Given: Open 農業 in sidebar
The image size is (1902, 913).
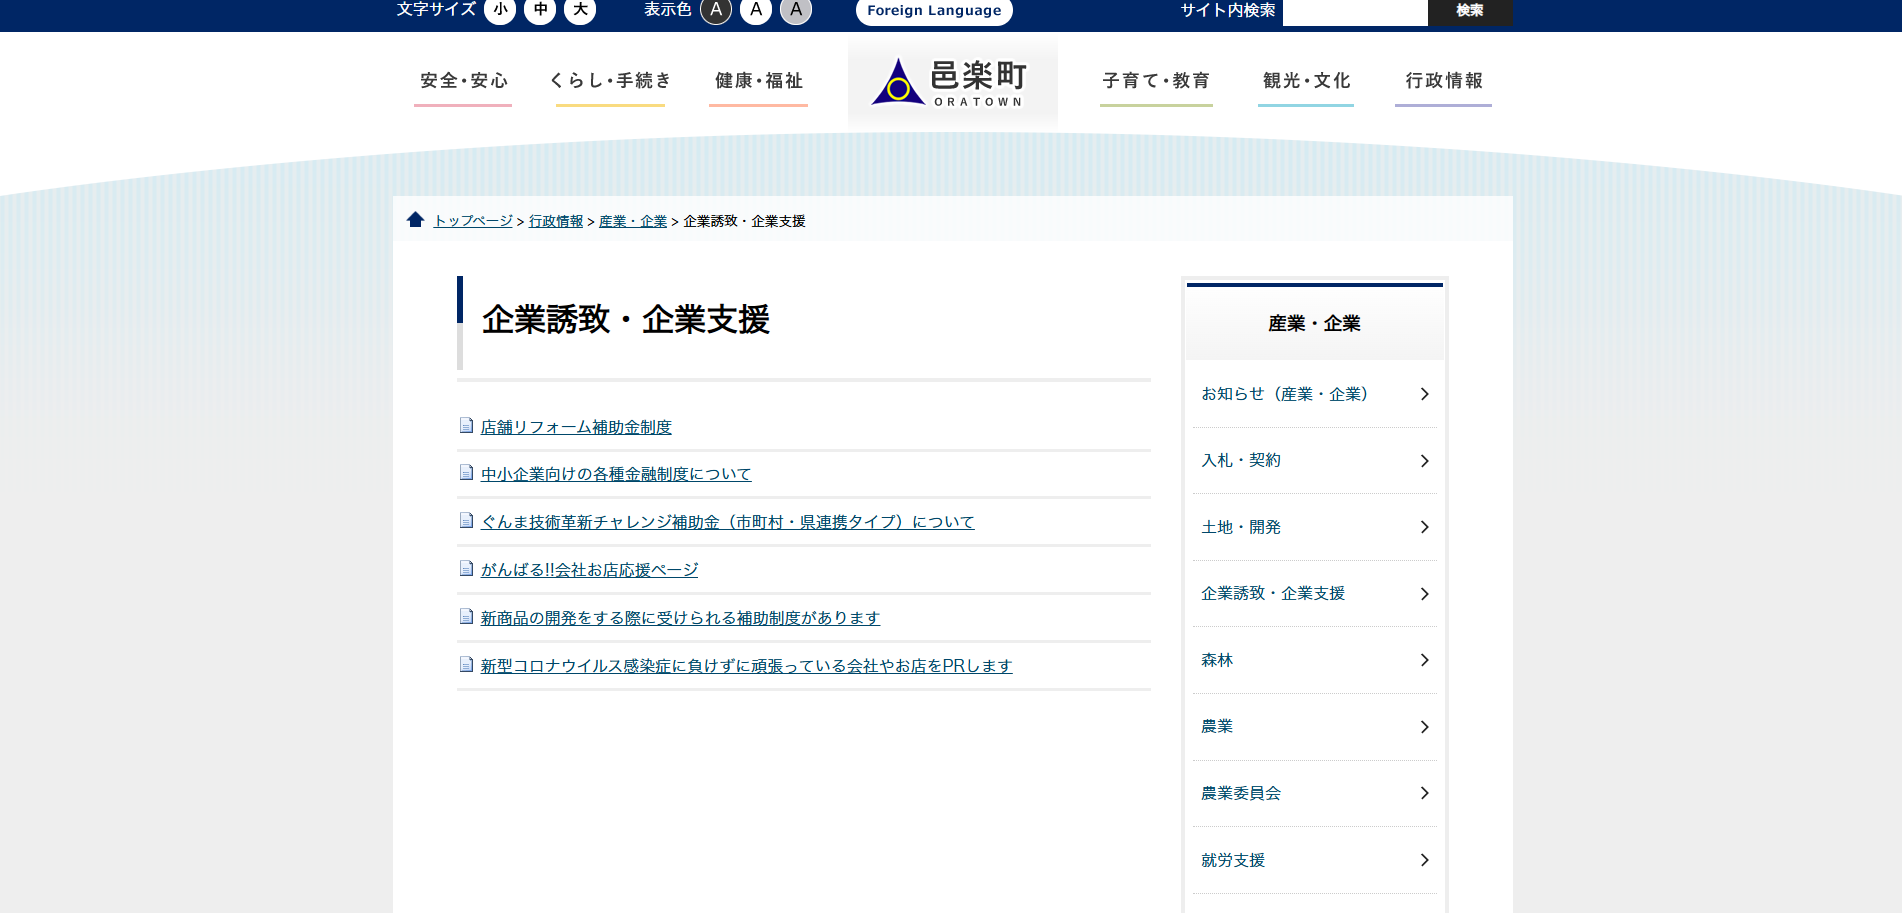Looking at the screenshot, I should coord(1314,727).
